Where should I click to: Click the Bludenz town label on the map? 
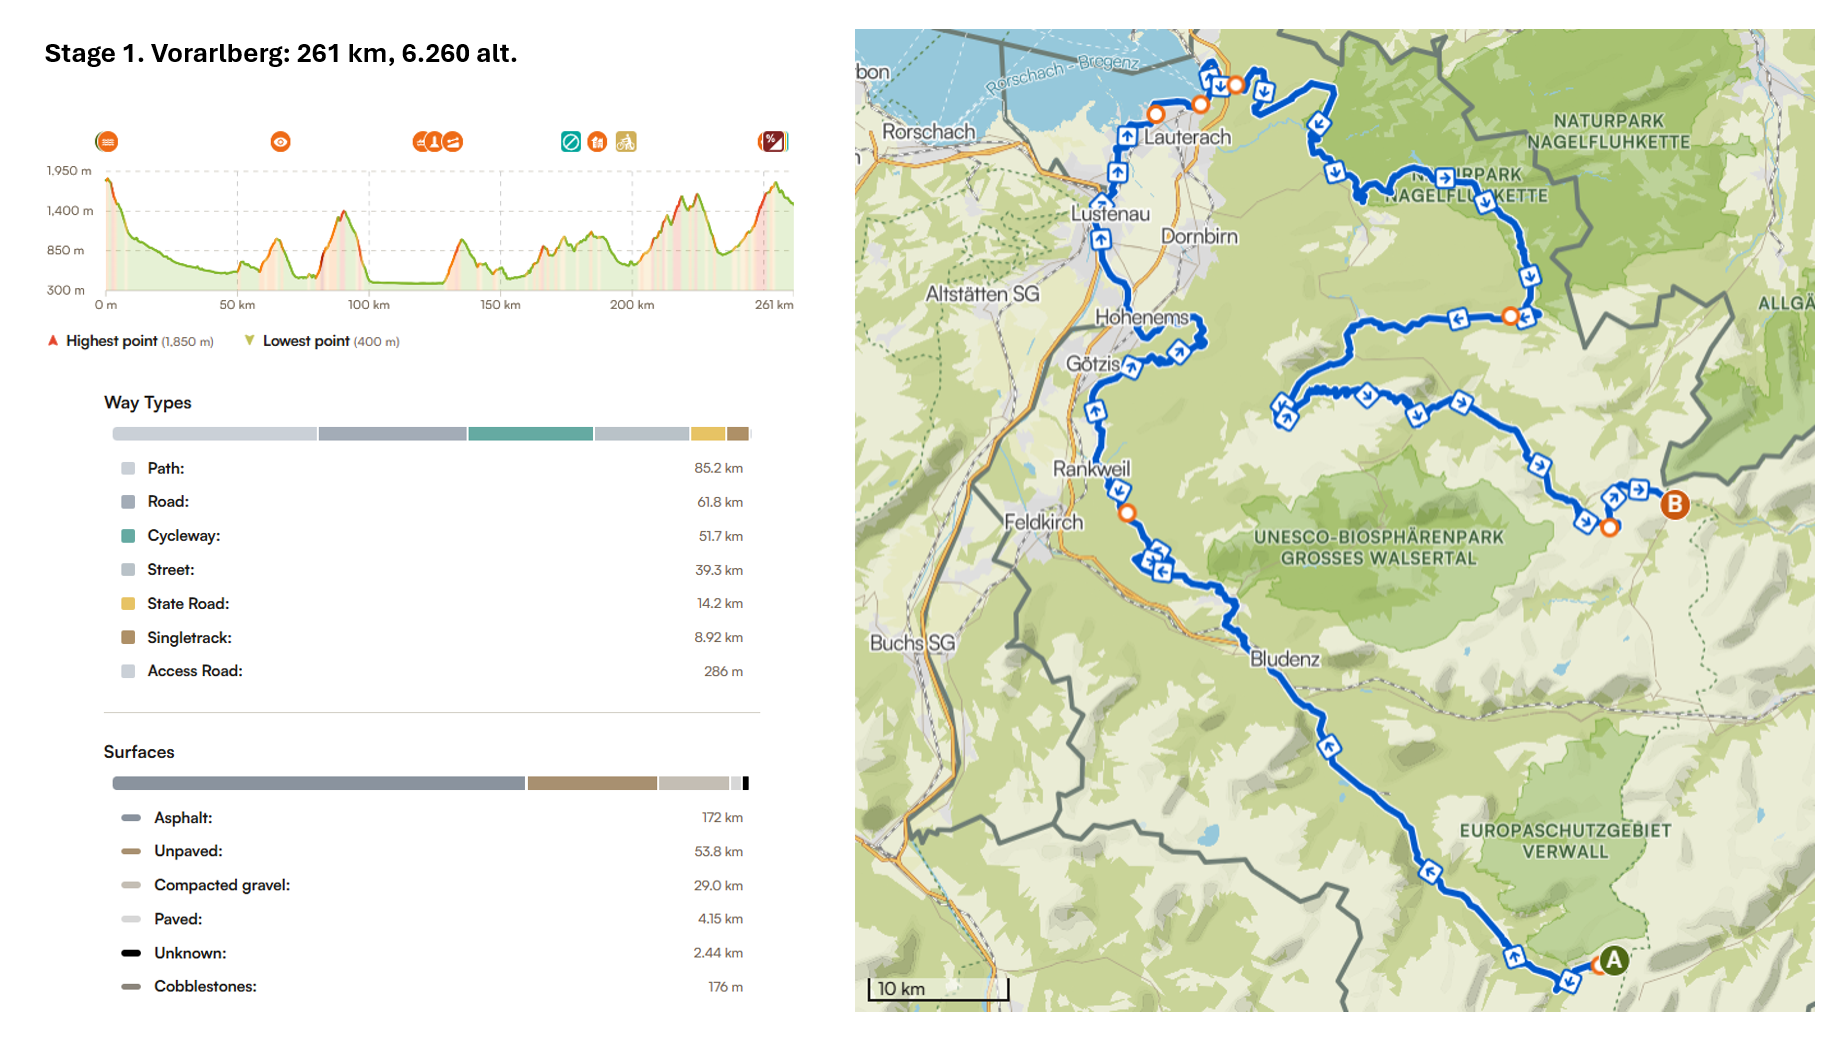tap(1285, 659)
